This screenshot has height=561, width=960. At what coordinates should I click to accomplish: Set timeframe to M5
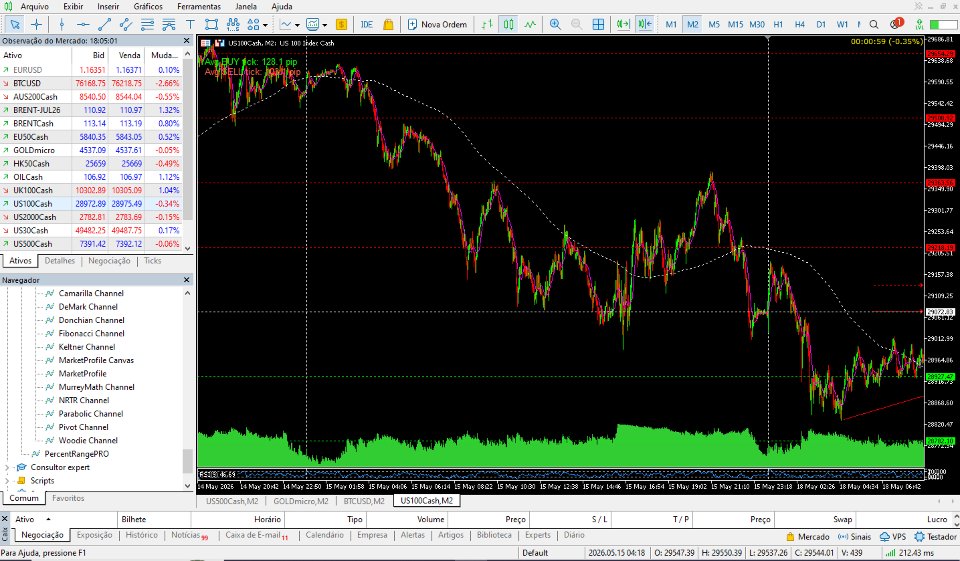click(x=714, y=24)
